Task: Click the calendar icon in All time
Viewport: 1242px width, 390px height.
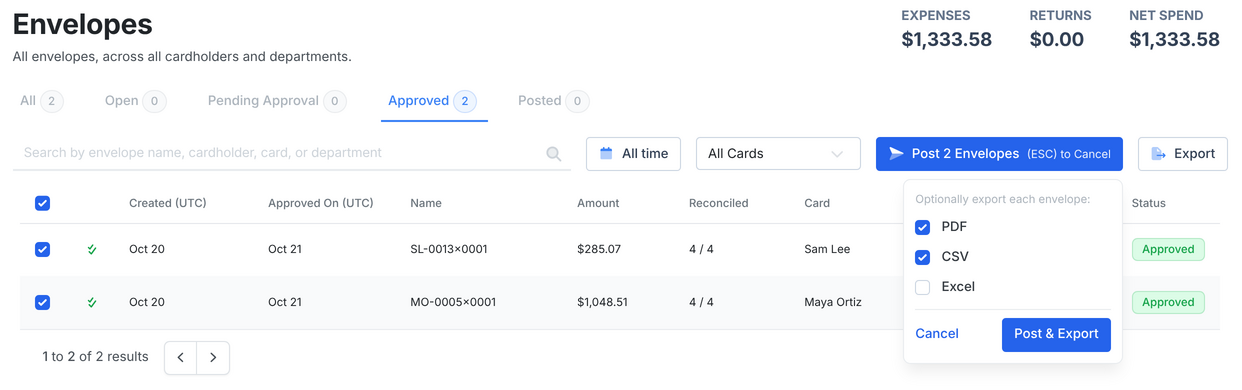Action: click(x=606, y=153)
